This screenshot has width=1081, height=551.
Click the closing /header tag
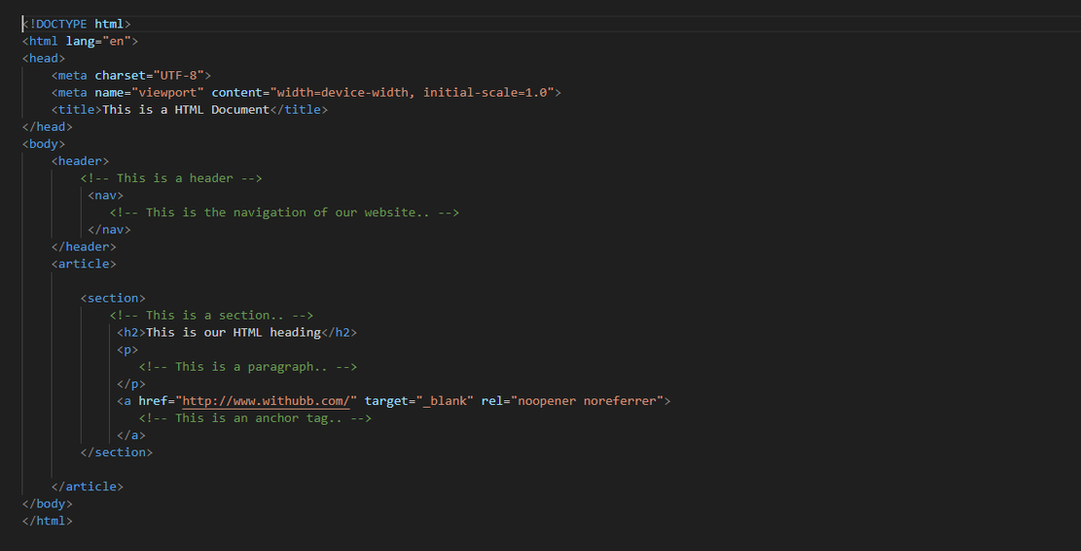click(x=83, y=247)
